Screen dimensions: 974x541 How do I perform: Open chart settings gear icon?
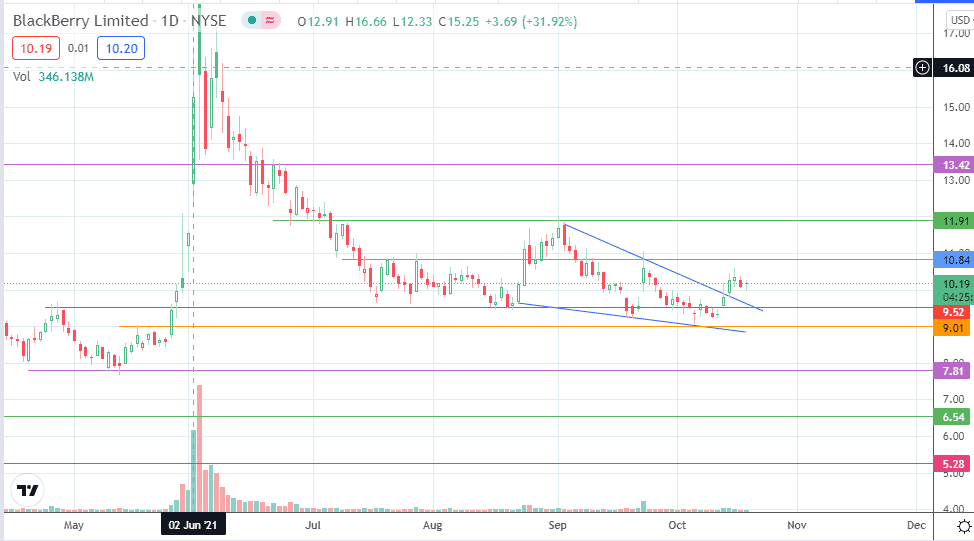(x=964, y=527)
